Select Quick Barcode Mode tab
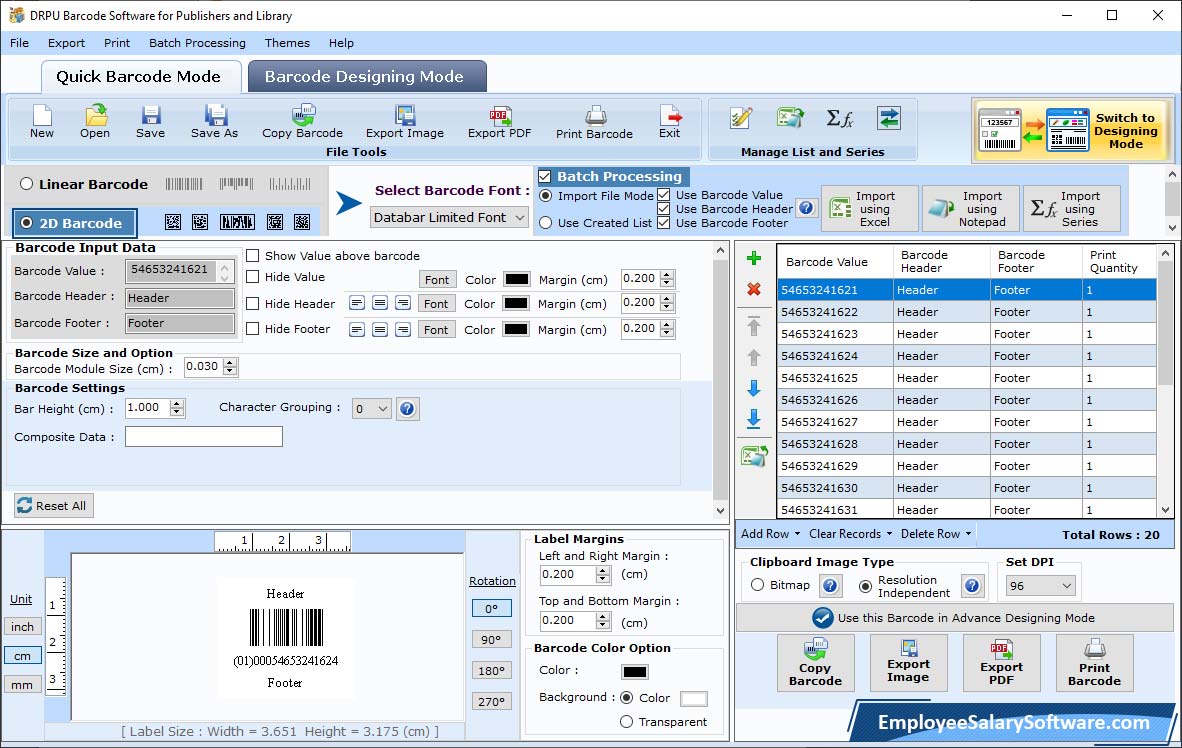 pos(140,76)
